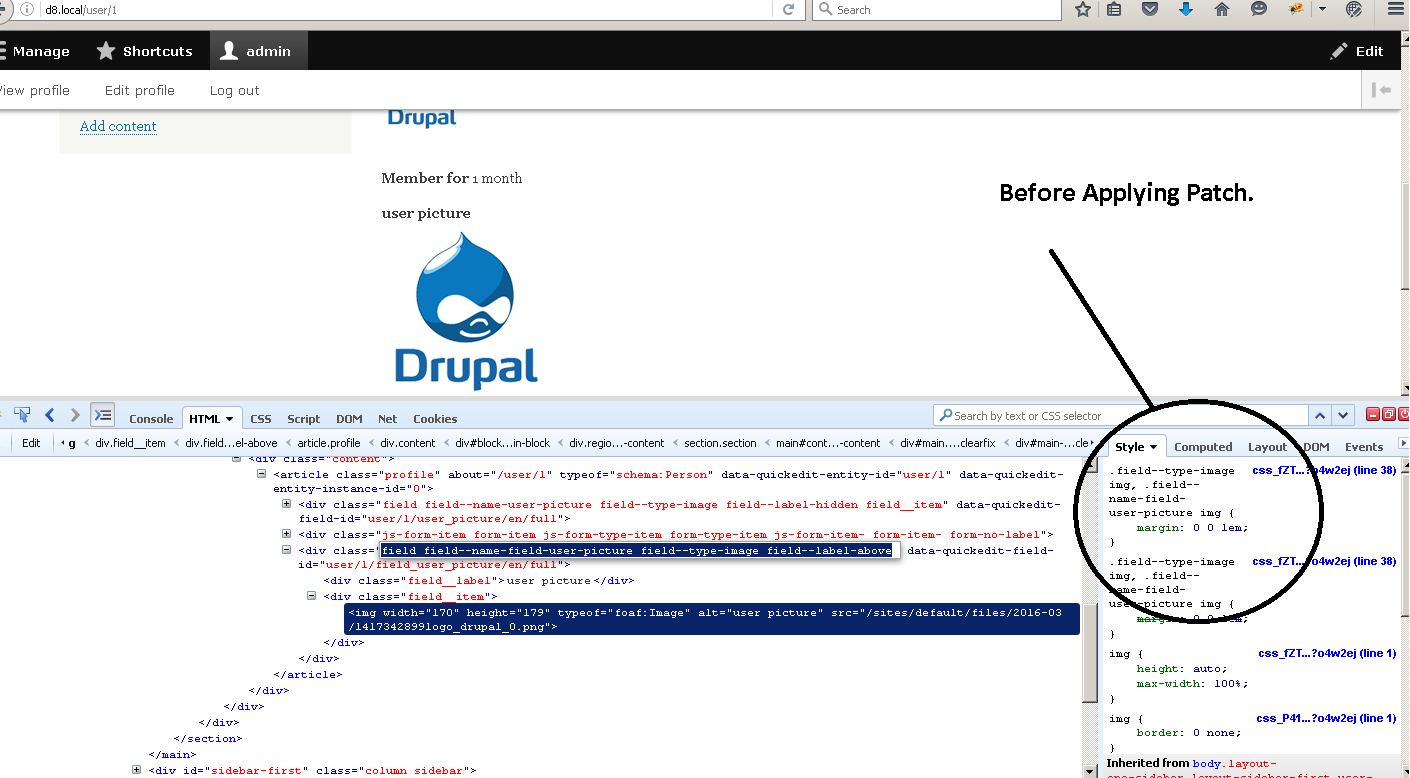This screenshot has width=1410, height=778.
Task: Go to the browser home page icon
Action: point(1222,9)
